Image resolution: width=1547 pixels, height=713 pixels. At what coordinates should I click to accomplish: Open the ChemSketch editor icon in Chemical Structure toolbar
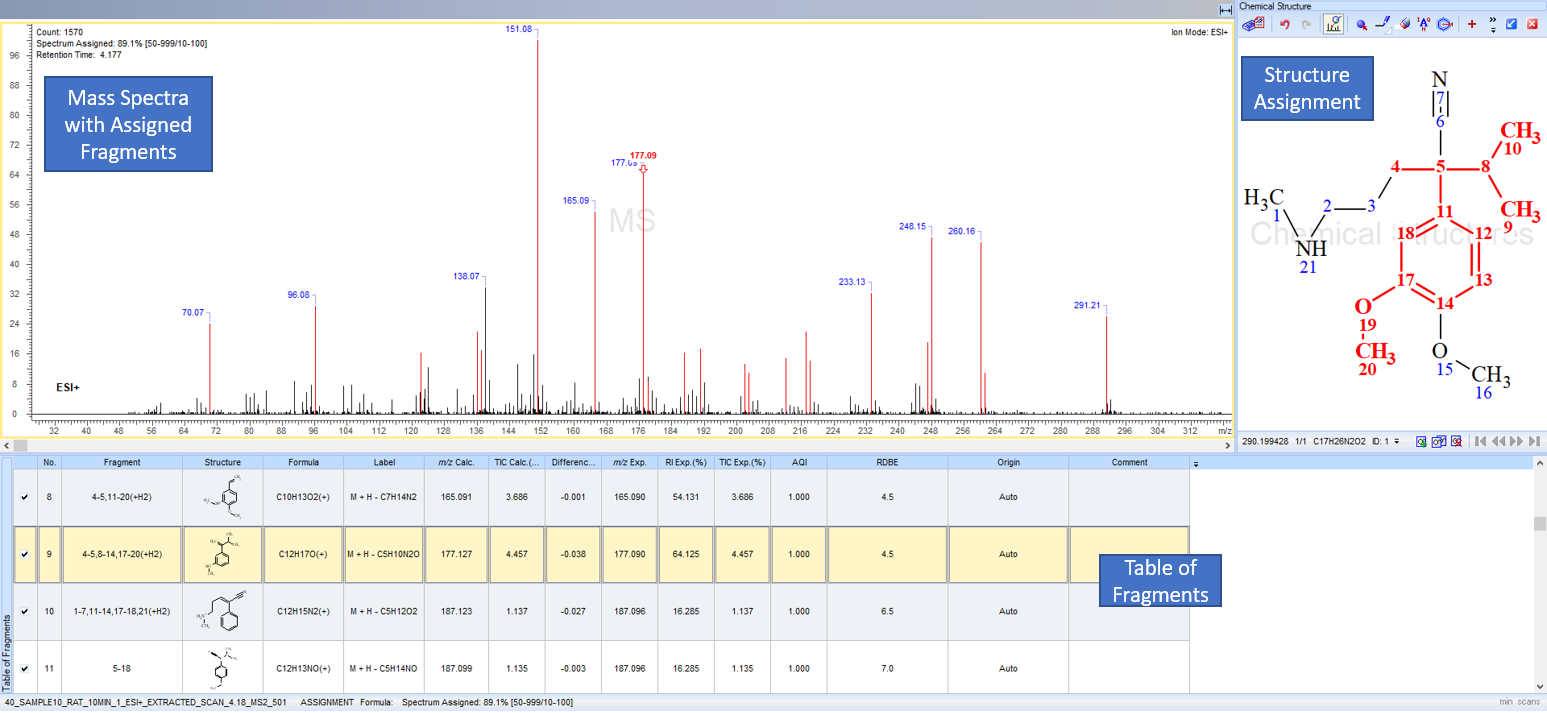tap(1253, 24)
